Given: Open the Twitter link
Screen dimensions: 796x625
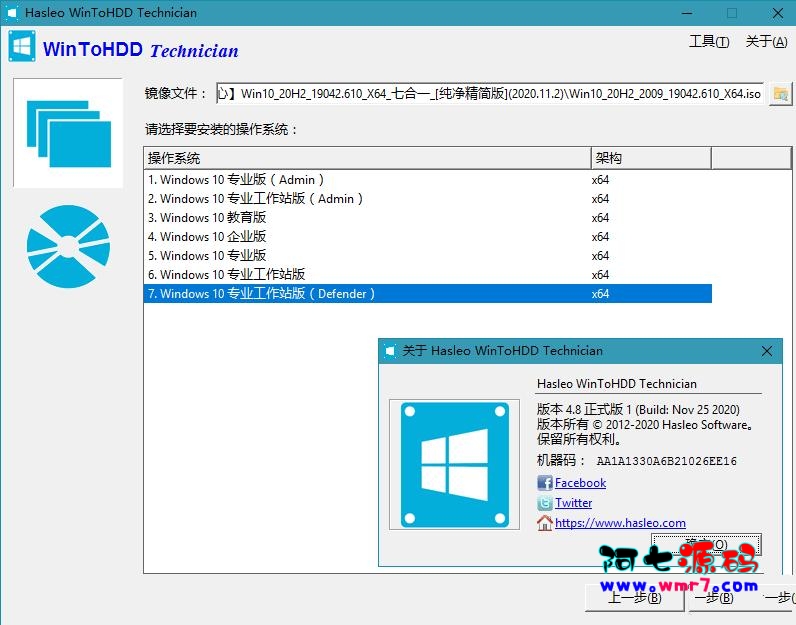Looking at the screenshot, I should 573,503.
